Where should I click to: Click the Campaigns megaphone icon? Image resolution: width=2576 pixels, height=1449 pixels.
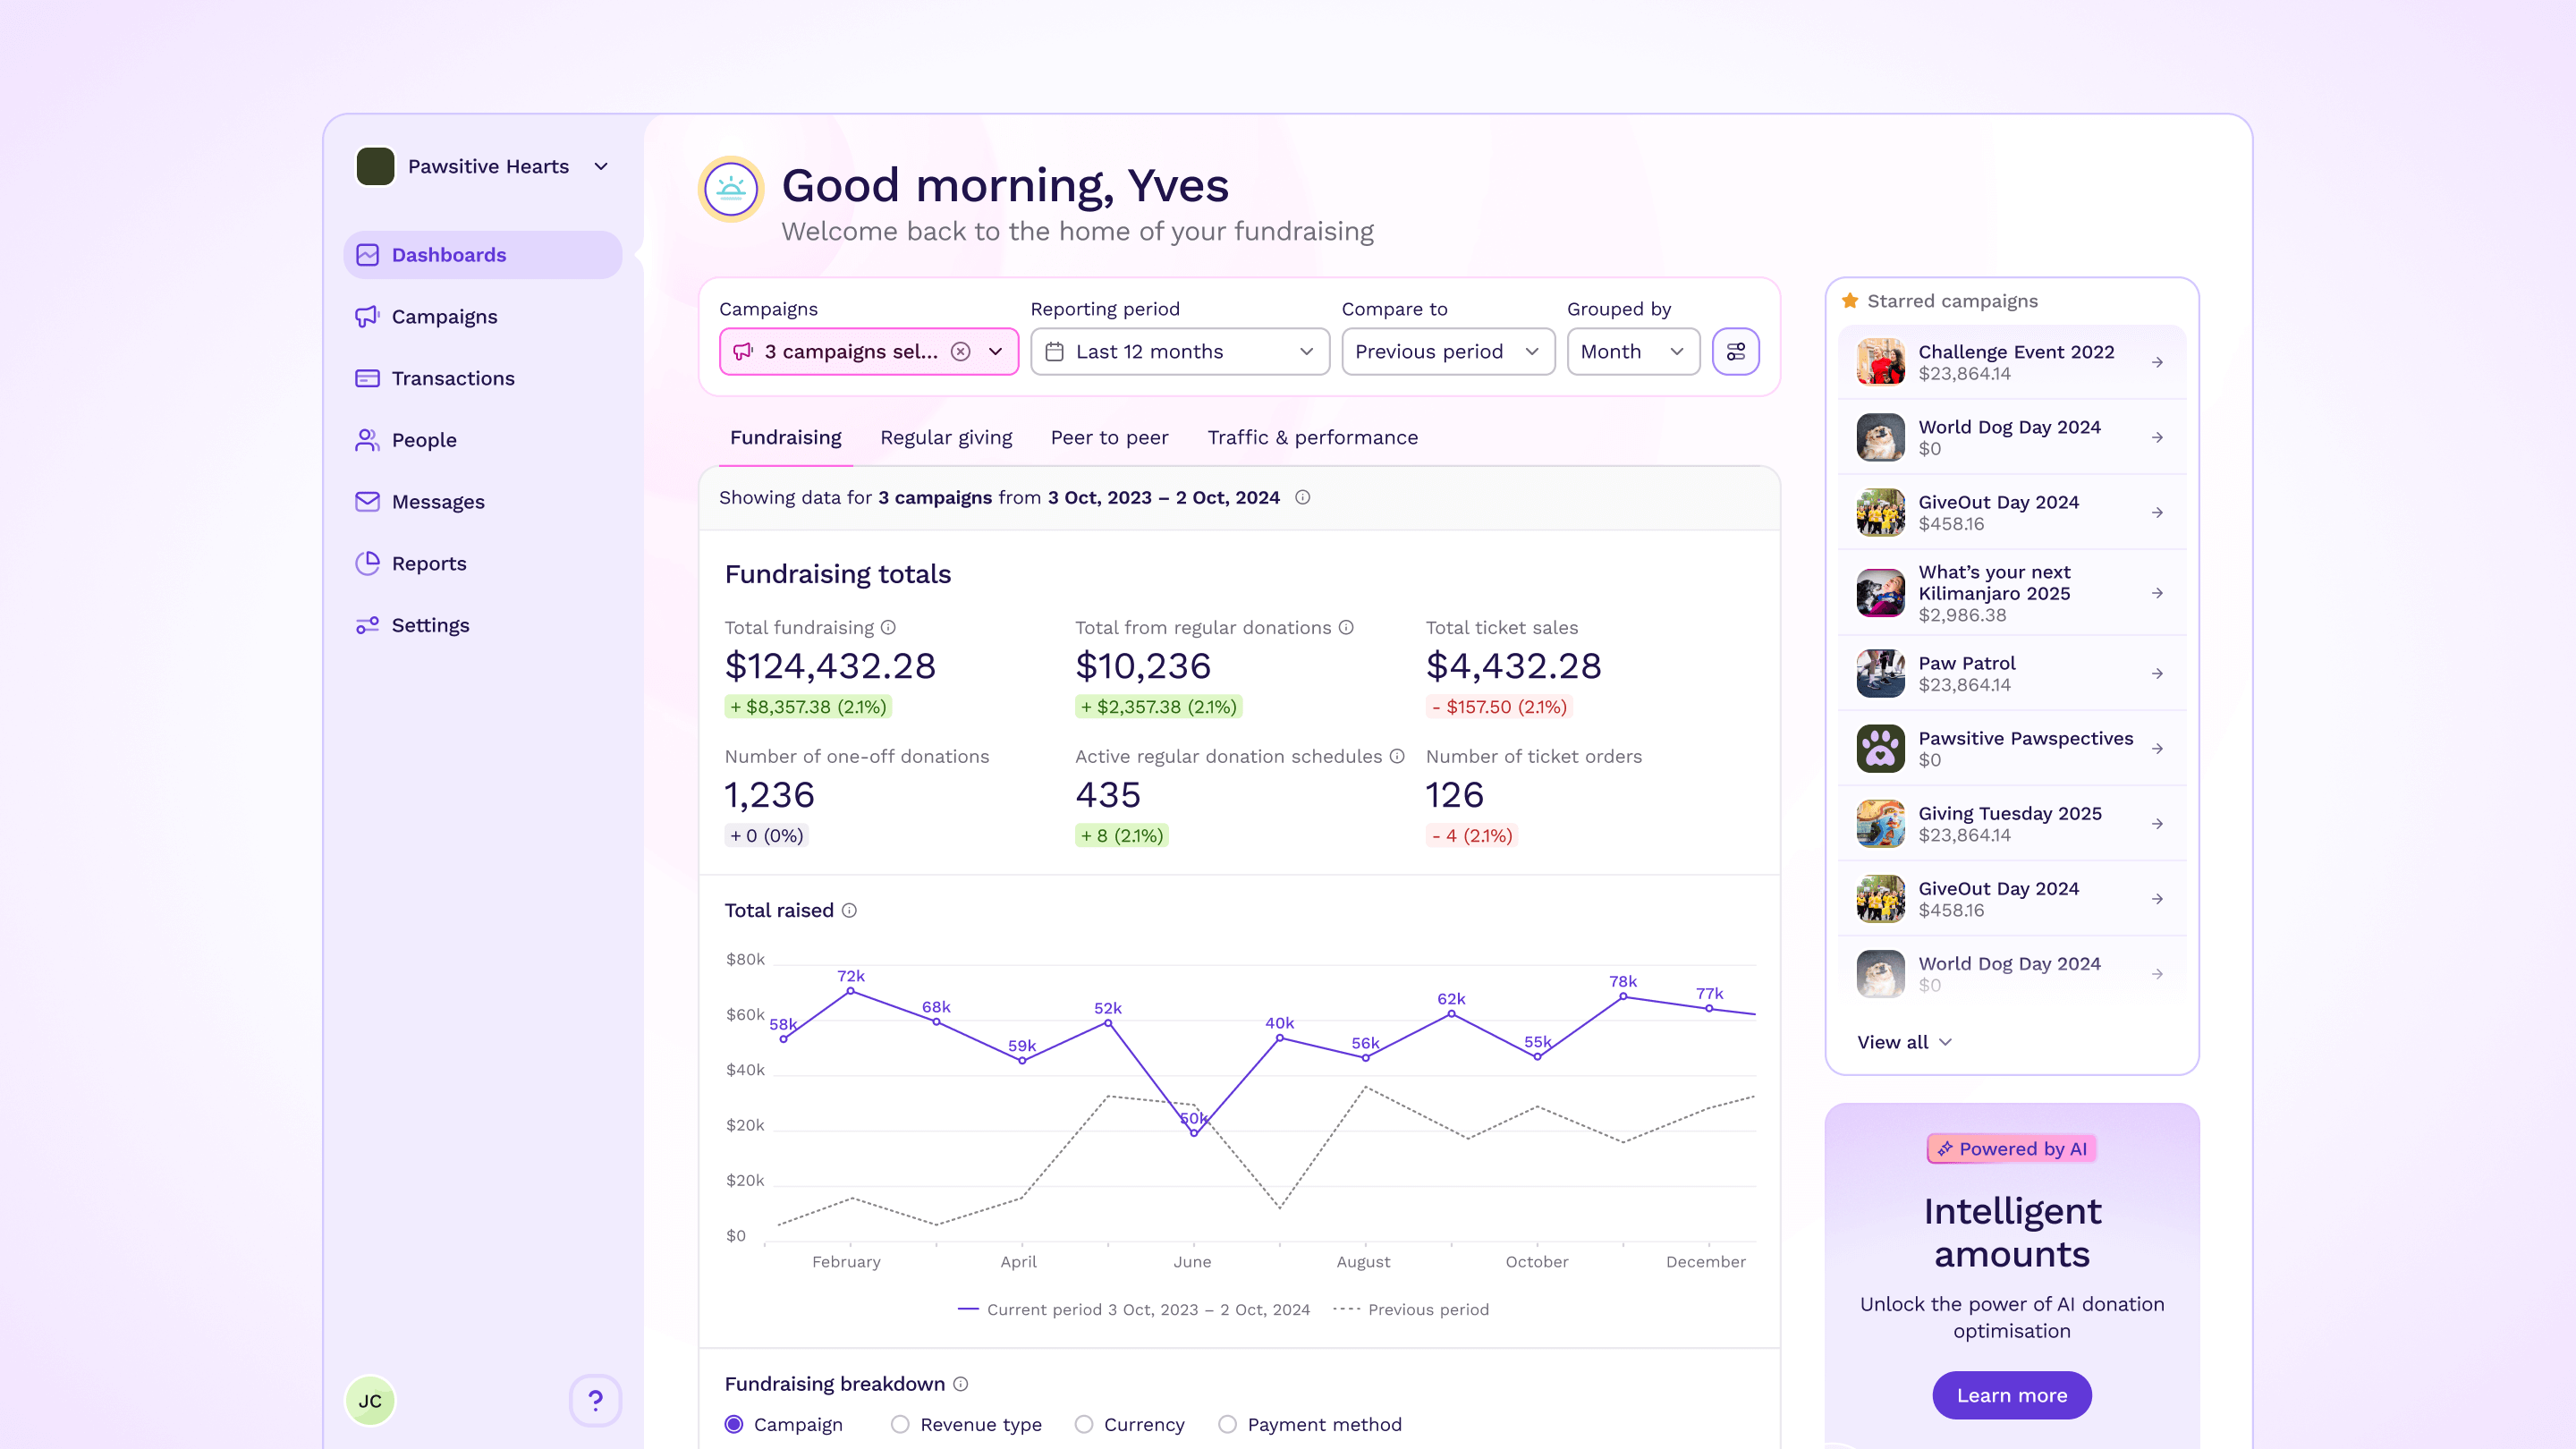tap(367, 317)
